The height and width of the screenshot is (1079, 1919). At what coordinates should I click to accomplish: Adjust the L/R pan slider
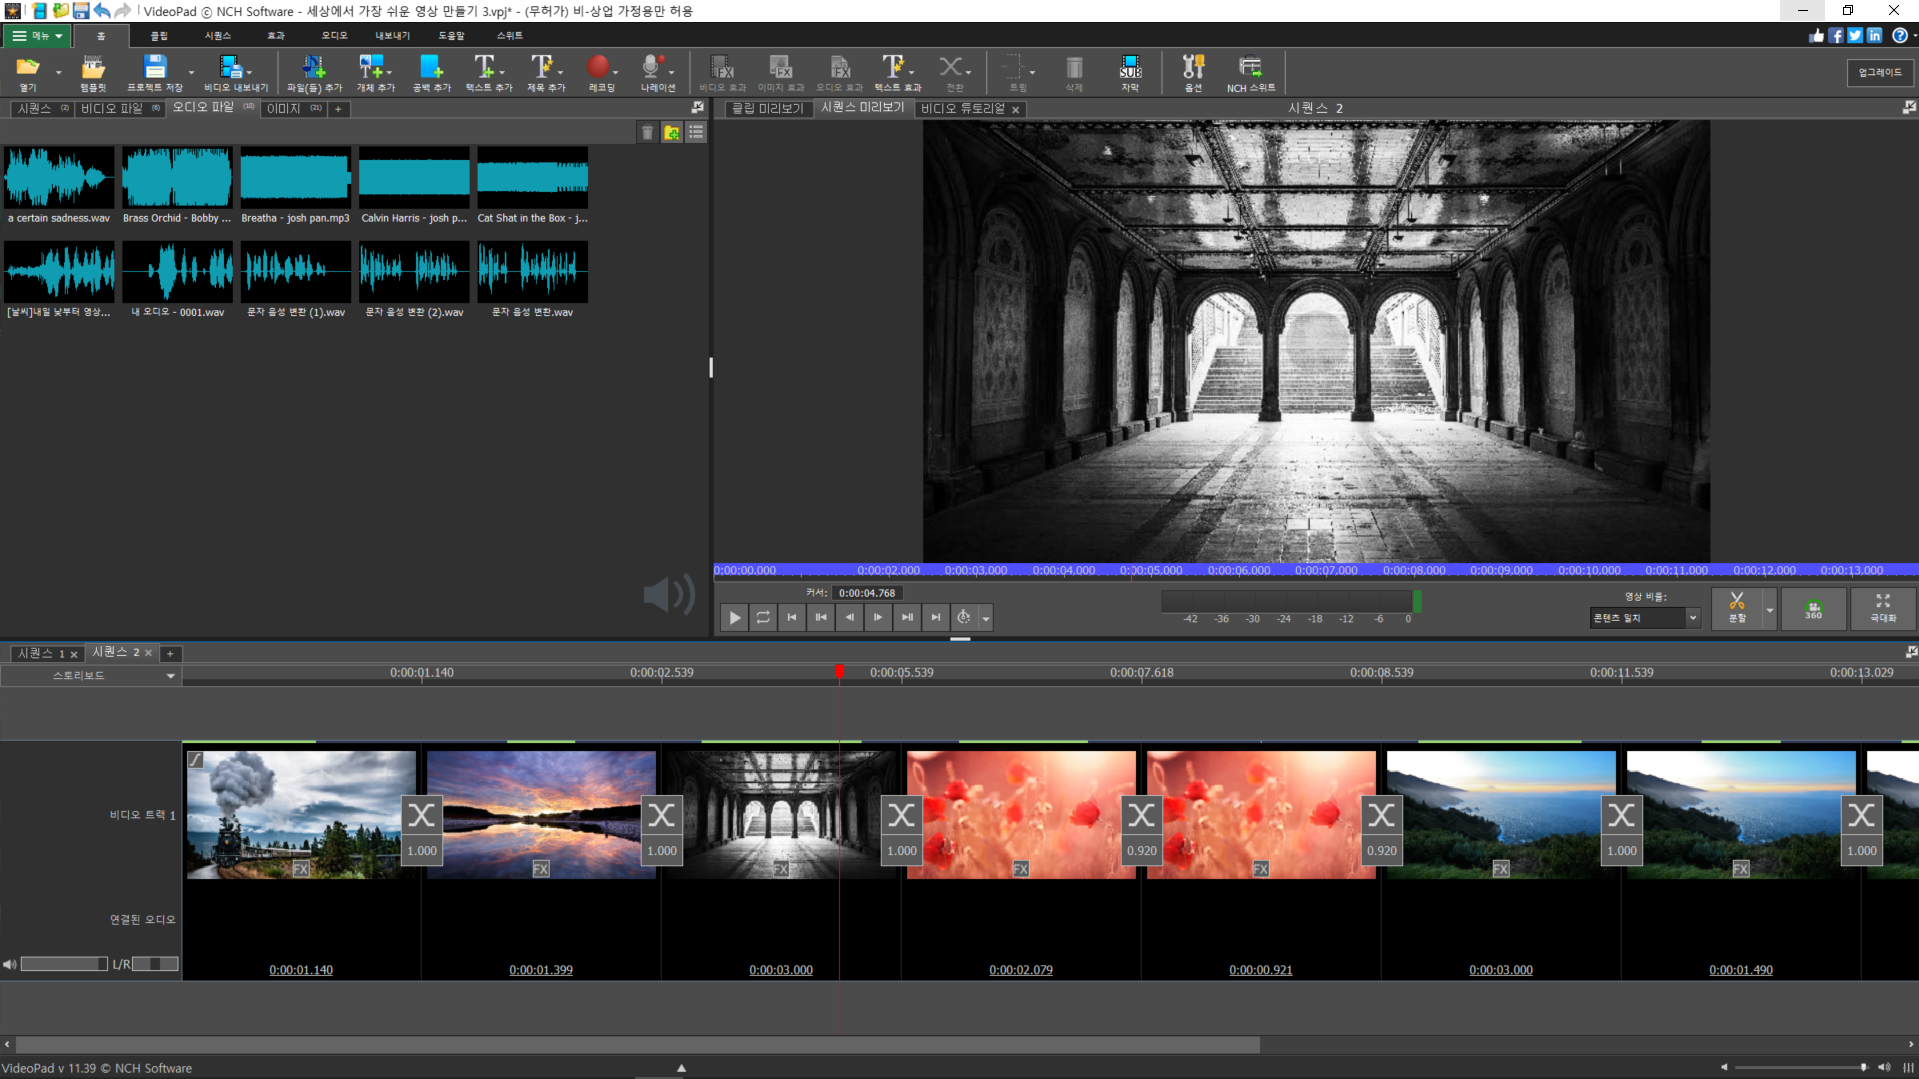155,964
